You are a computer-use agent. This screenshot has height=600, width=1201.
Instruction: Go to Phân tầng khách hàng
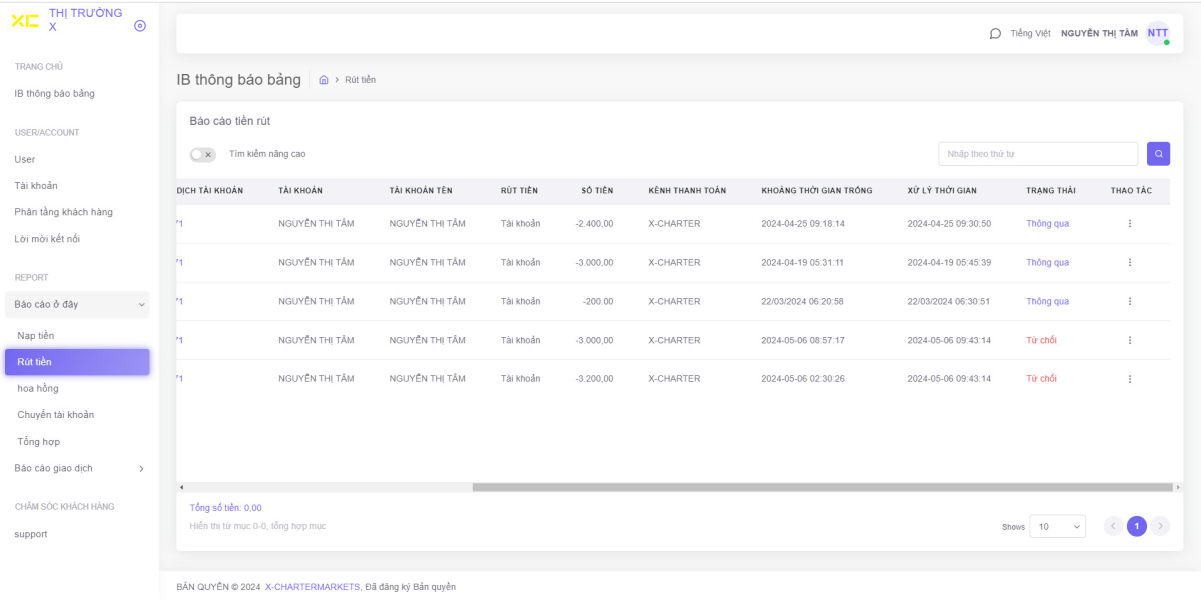click(x=63, y=212)
